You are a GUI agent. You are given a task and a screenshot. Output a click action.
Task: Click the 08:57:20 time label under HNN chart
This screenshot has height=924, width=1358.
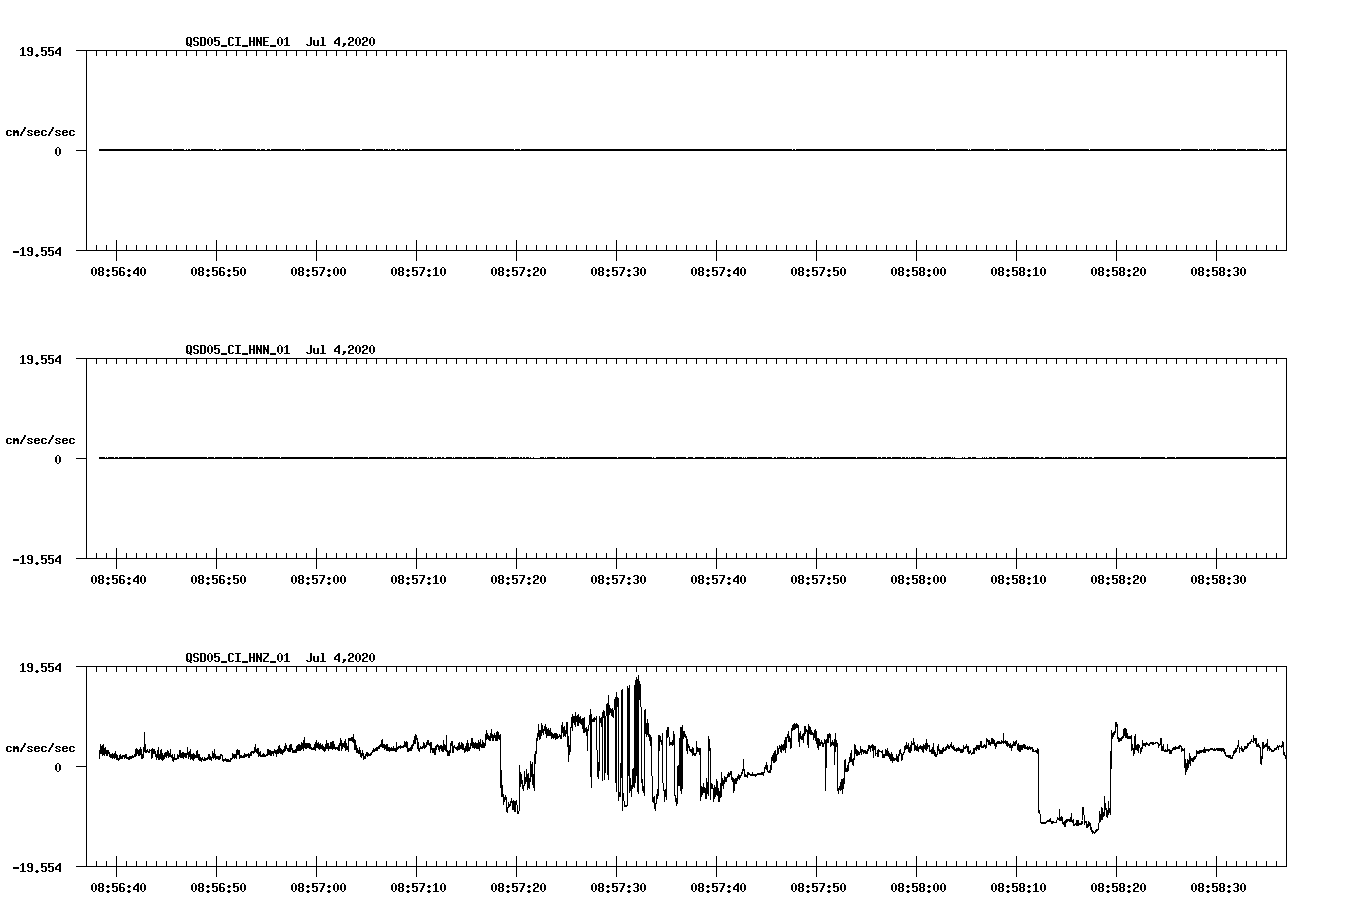(518, 579)
